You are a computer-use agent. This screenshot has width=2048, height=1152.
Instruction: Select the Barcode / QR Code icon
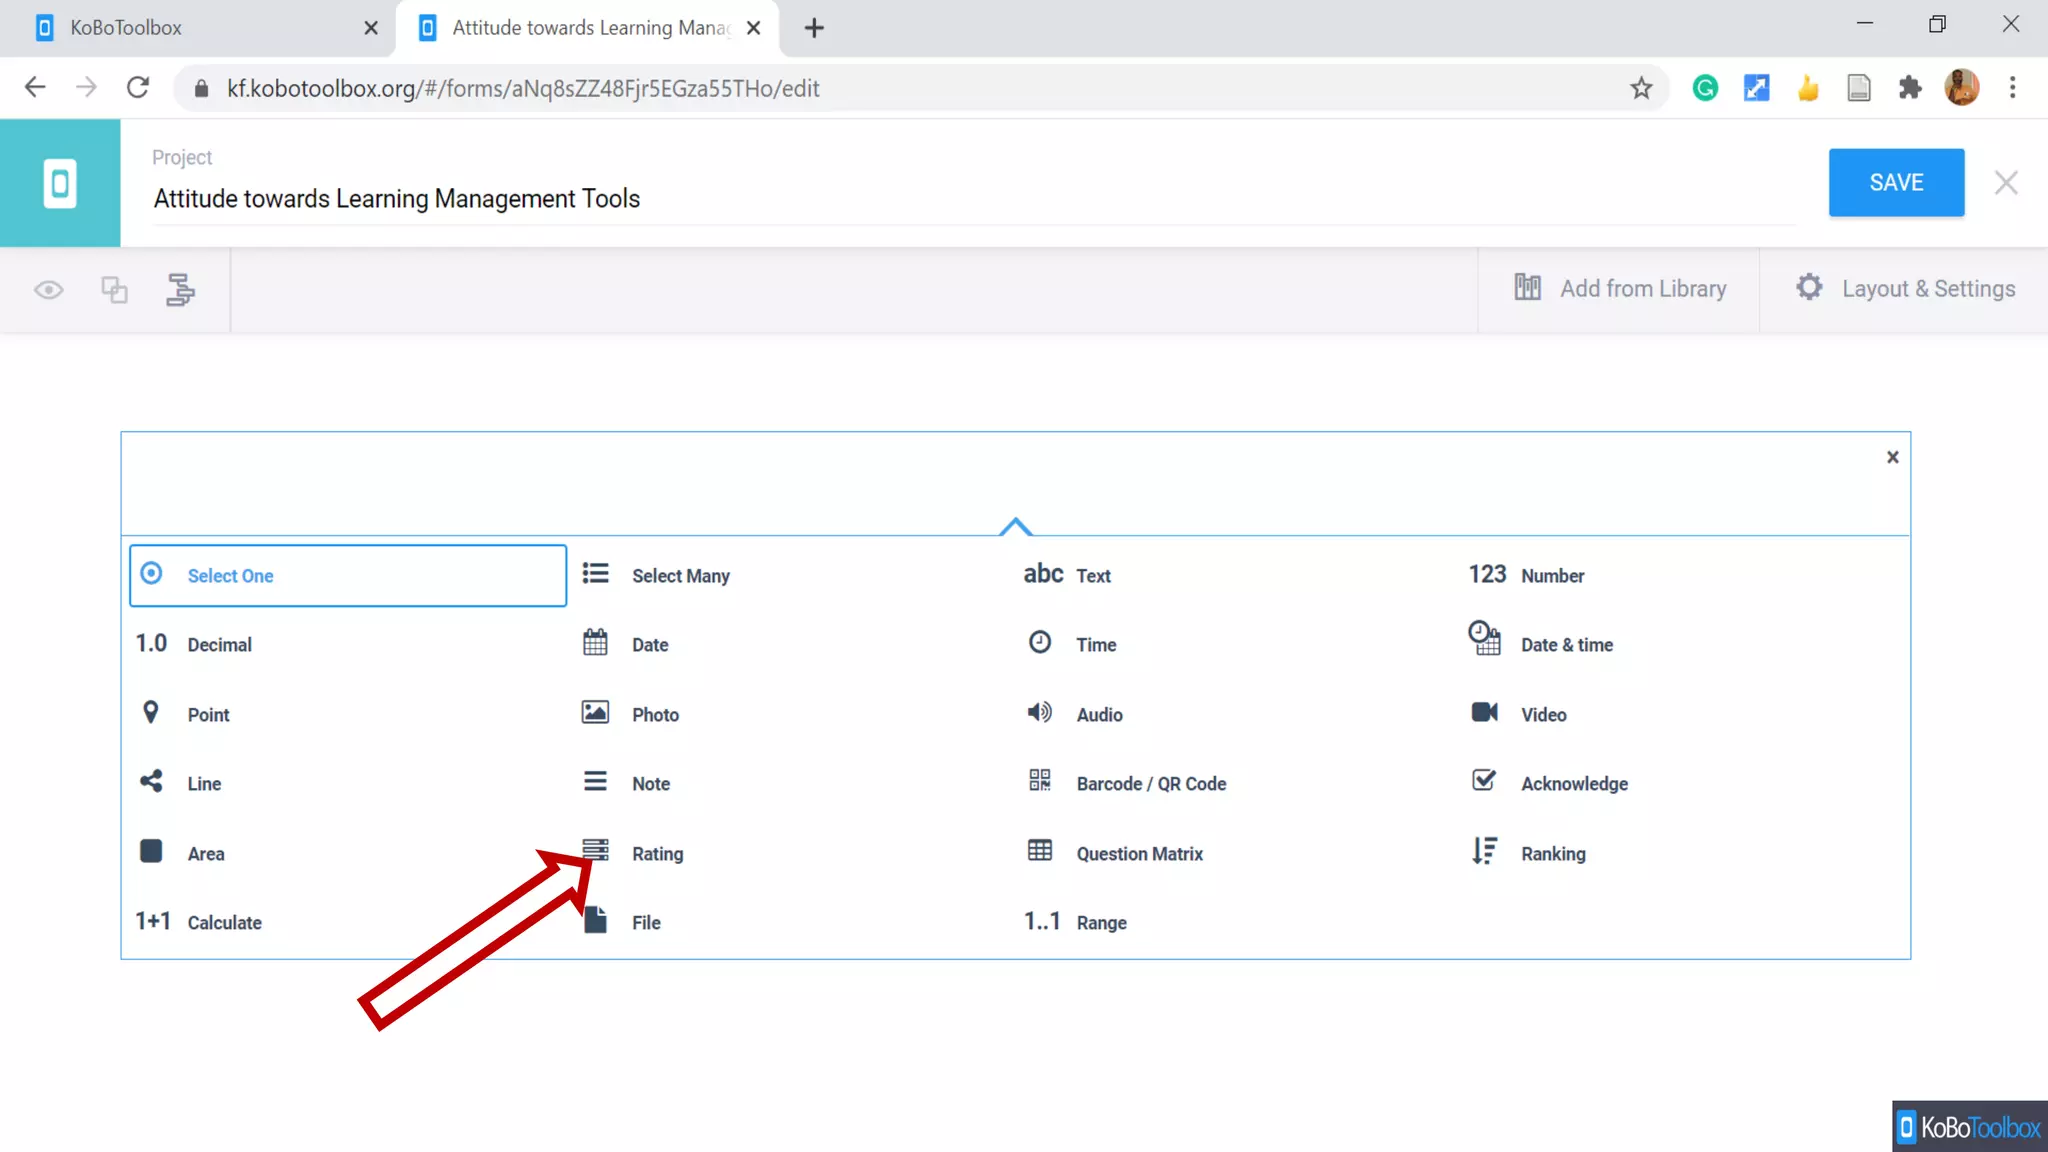1040,781
